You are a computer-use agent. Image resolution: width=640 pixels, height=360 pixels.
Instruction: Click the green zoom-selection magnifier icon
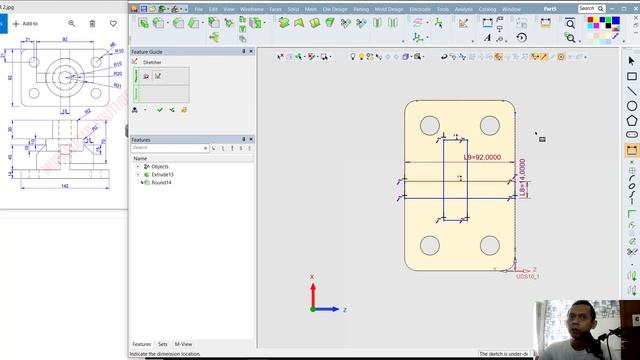pyautogui.click(x=570, y=38)
